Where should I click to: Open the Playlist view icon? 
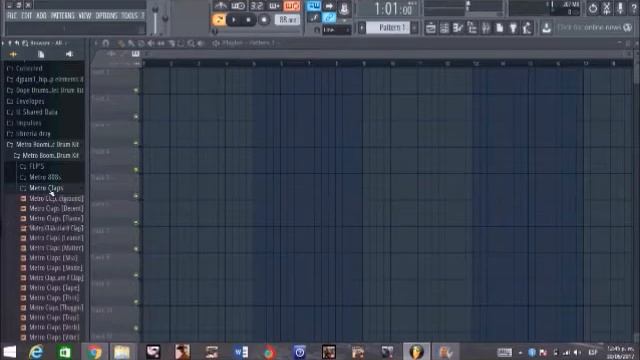click(430, 28)
